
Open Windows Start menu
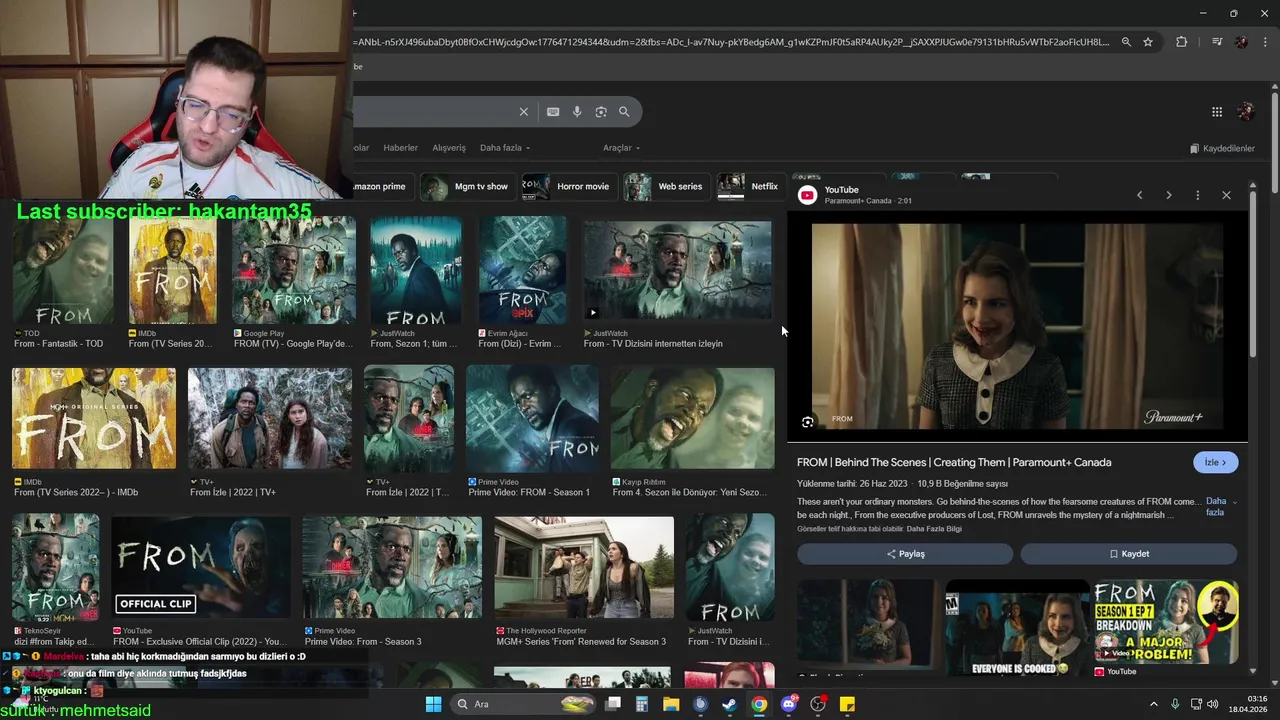(x=433, y=704)
